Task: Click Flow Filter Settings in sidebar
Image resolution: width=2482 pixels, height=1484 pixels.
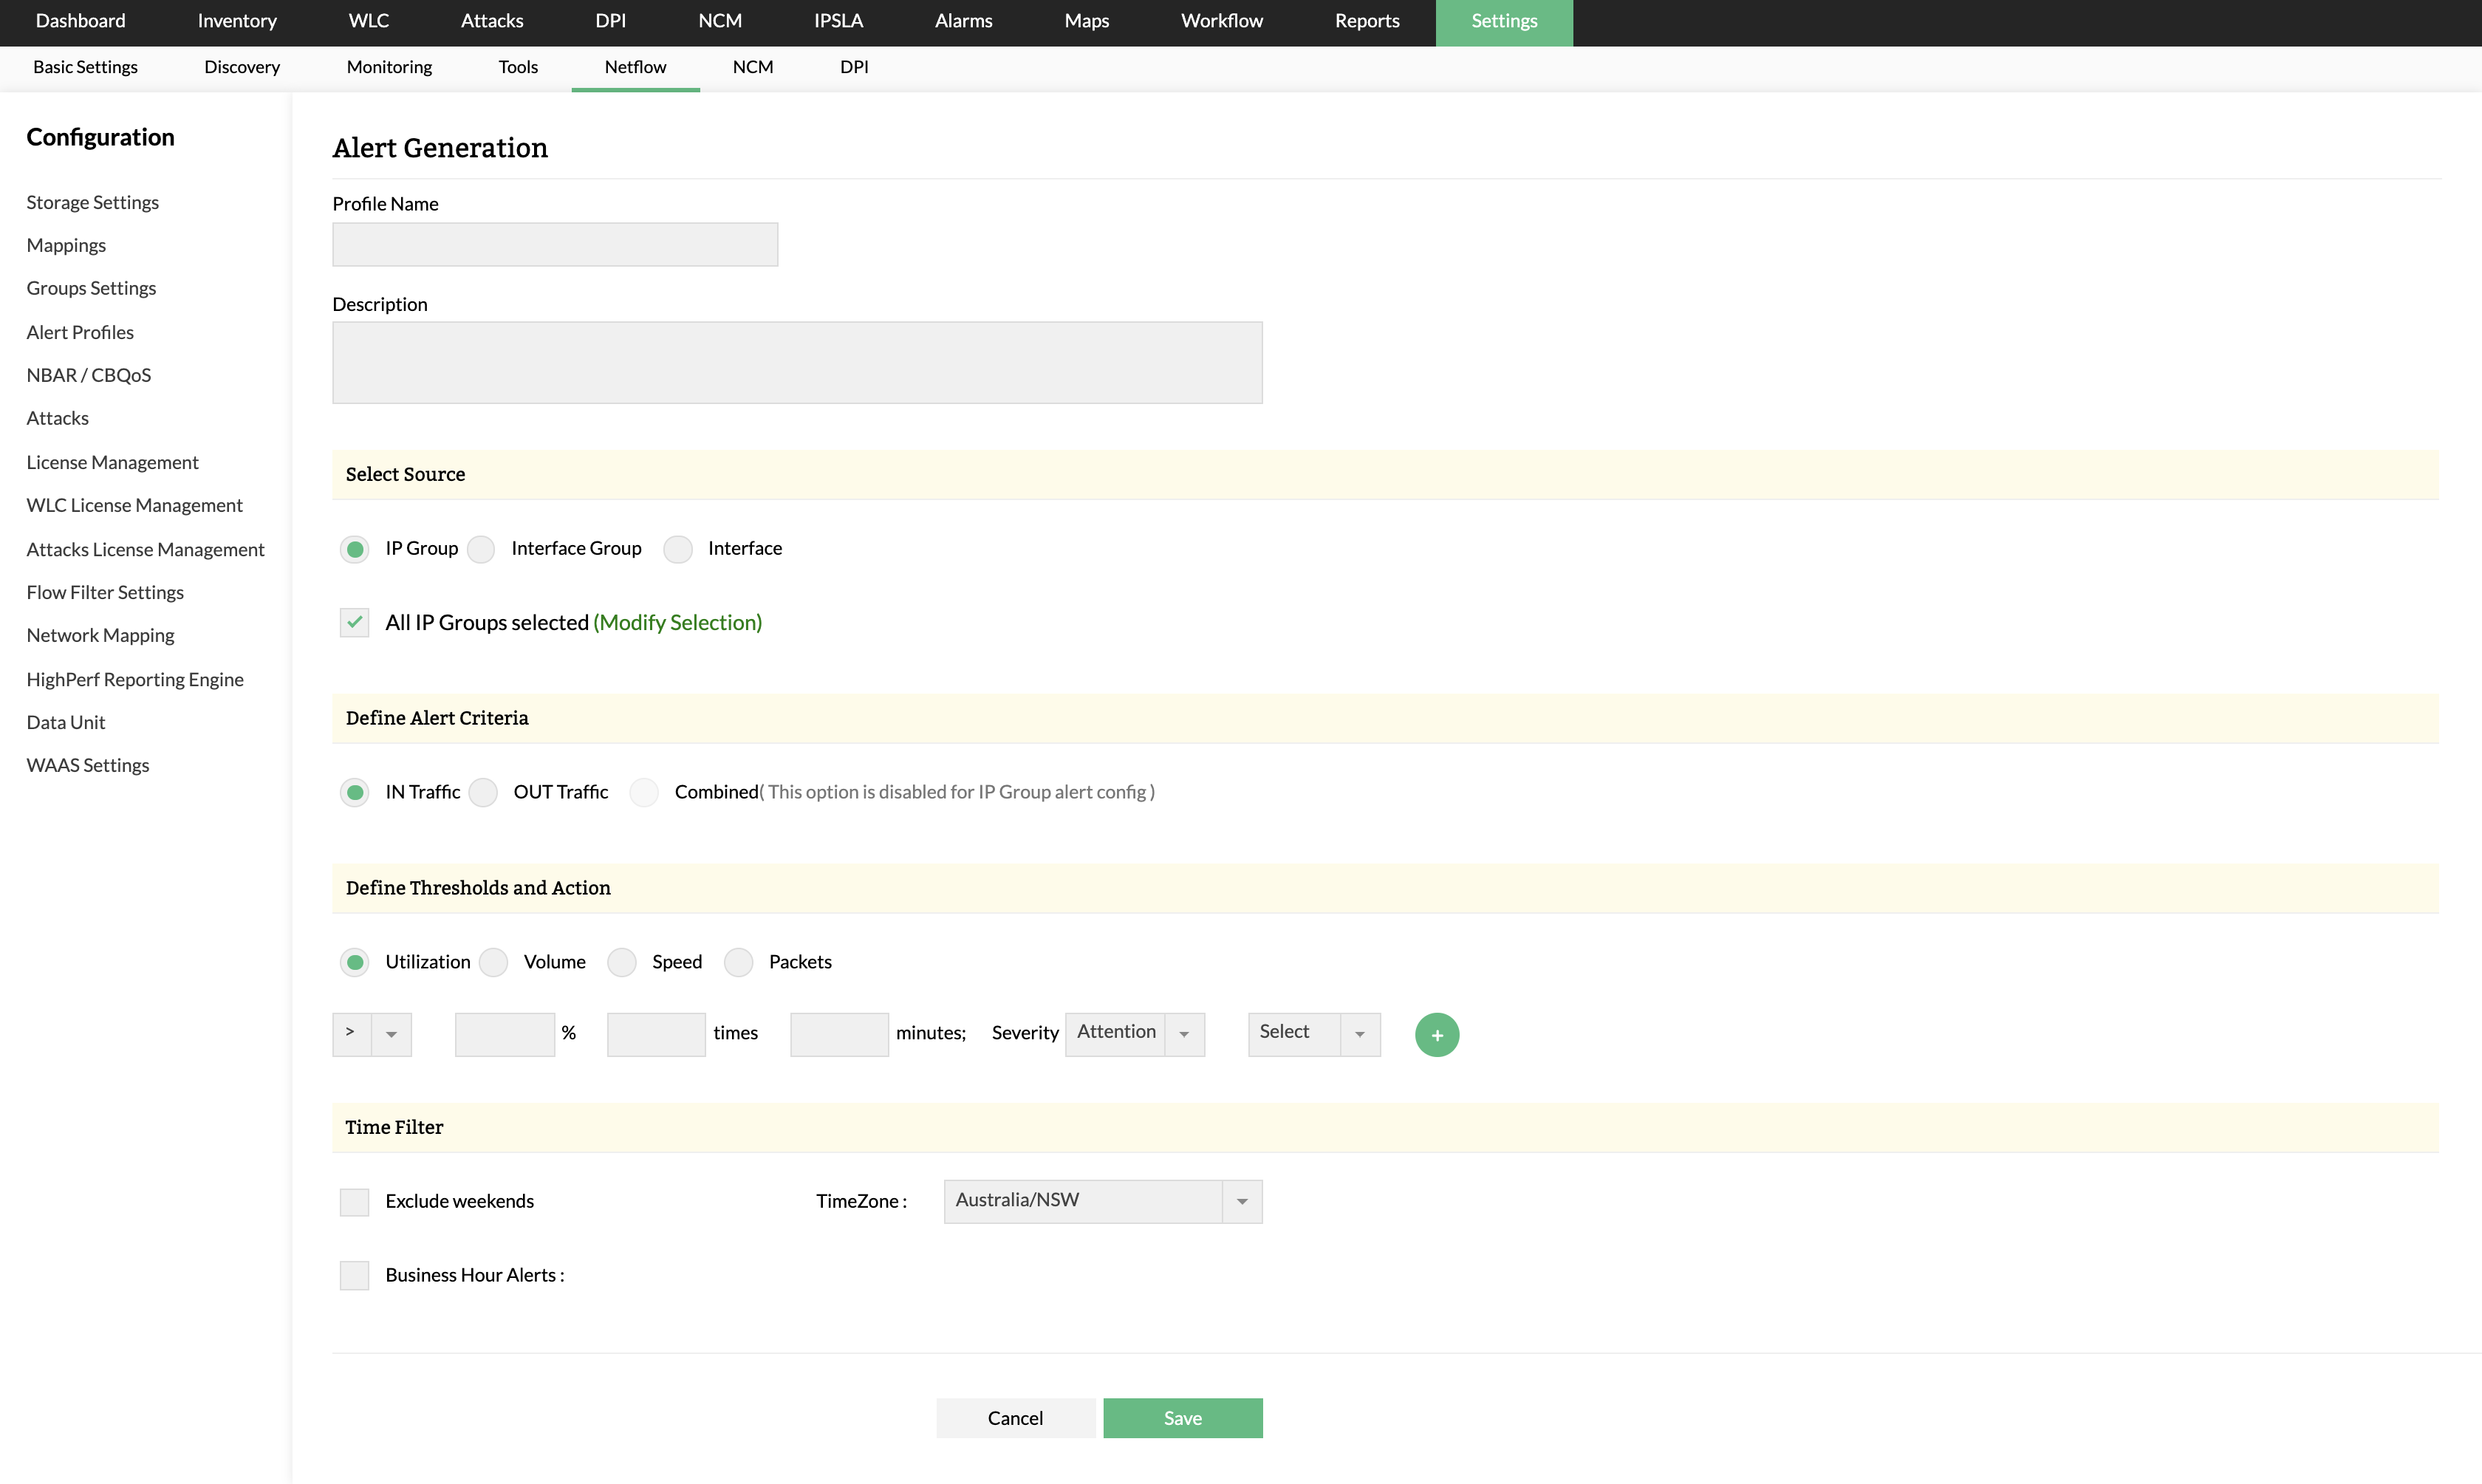Action: point(106,592)
